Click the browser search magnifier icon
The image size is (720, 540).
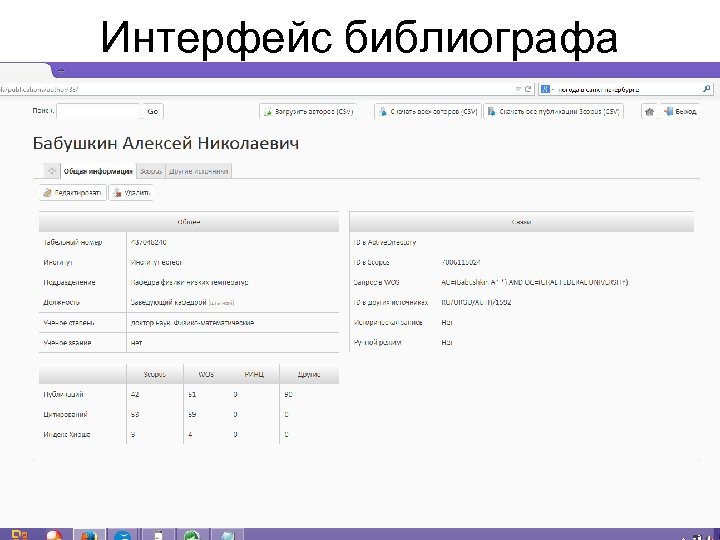click(707, 89)
